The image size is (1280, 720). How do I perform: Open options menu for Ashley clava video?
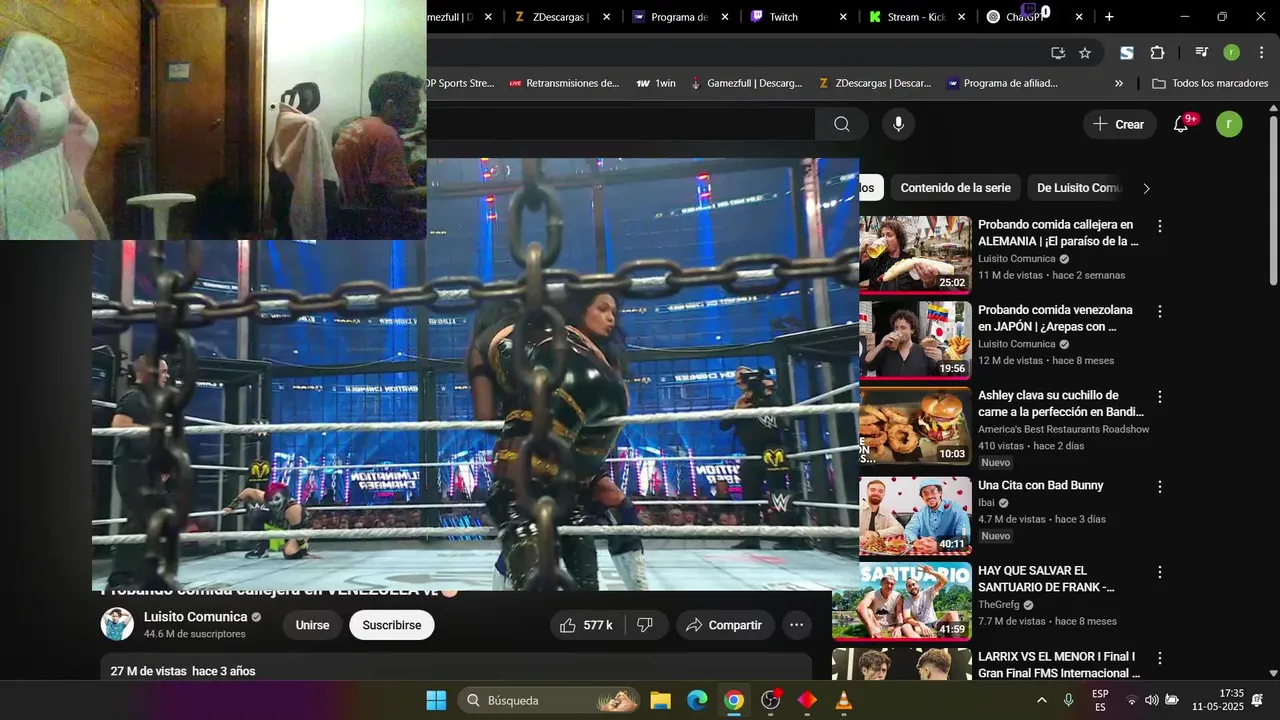point(1160,397)
